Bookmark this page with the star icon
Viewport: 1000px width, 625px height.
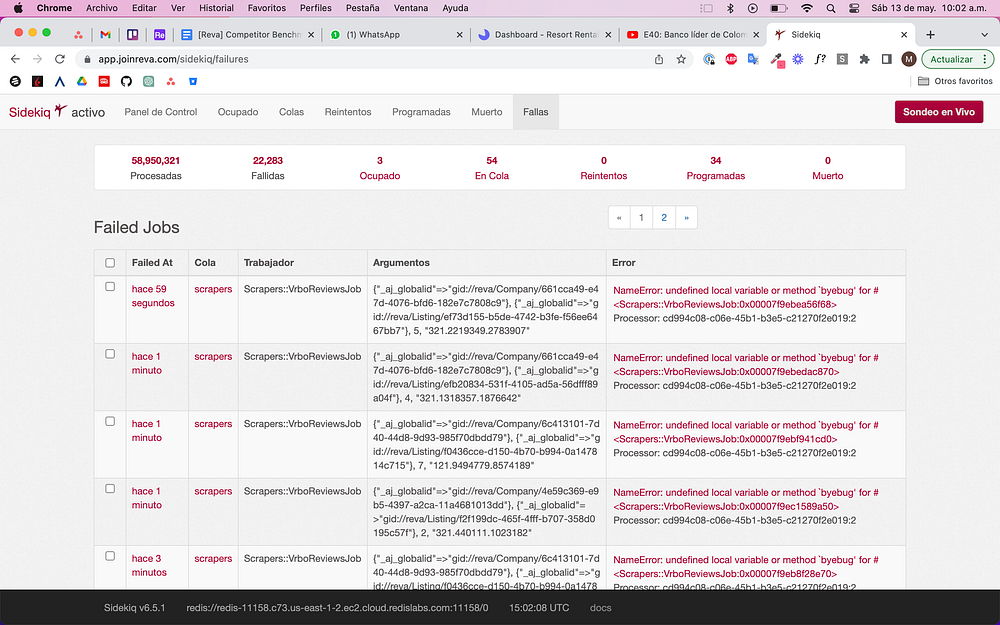[x=681, y=59]
